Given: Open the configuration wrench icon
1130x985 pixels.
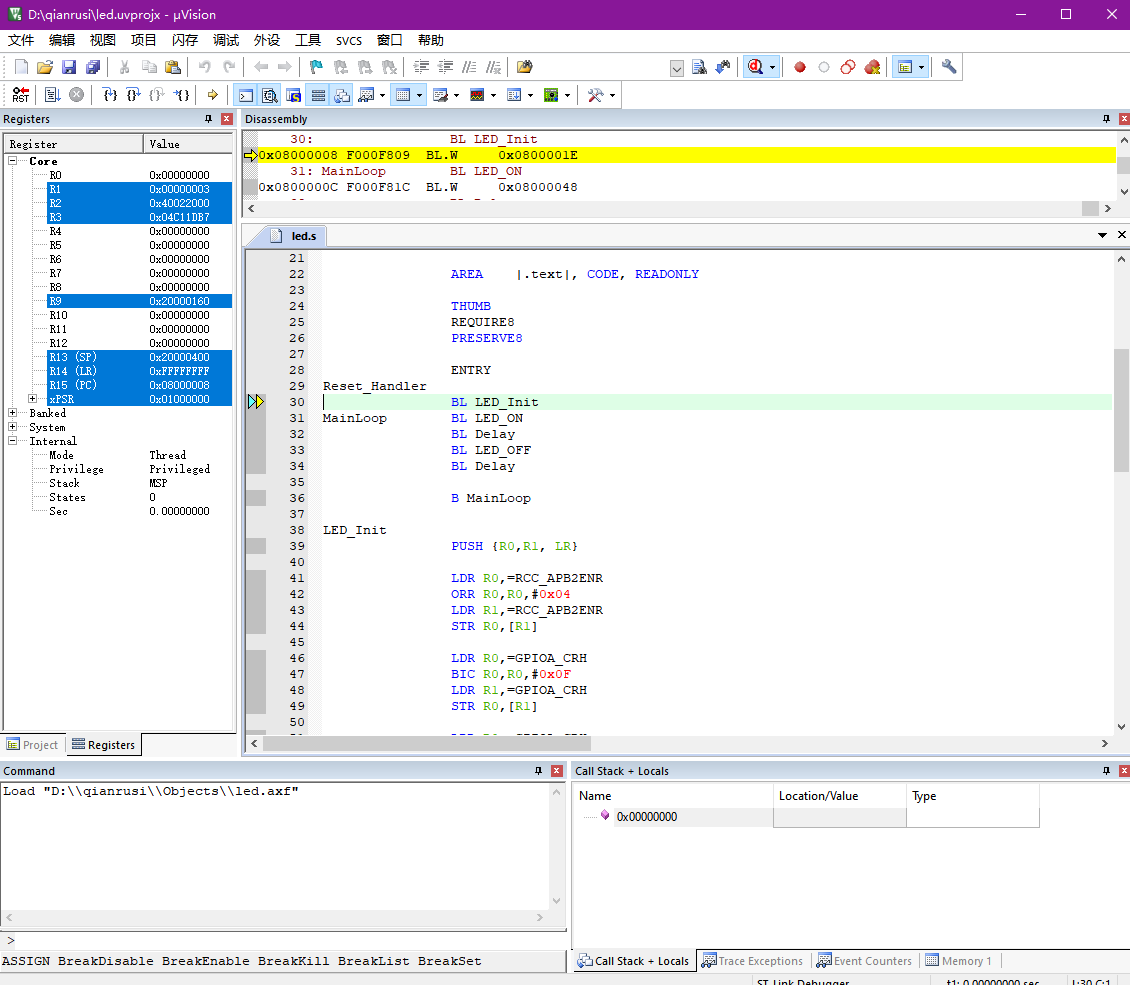Looking at the screenshot, I should coord(949,67).
